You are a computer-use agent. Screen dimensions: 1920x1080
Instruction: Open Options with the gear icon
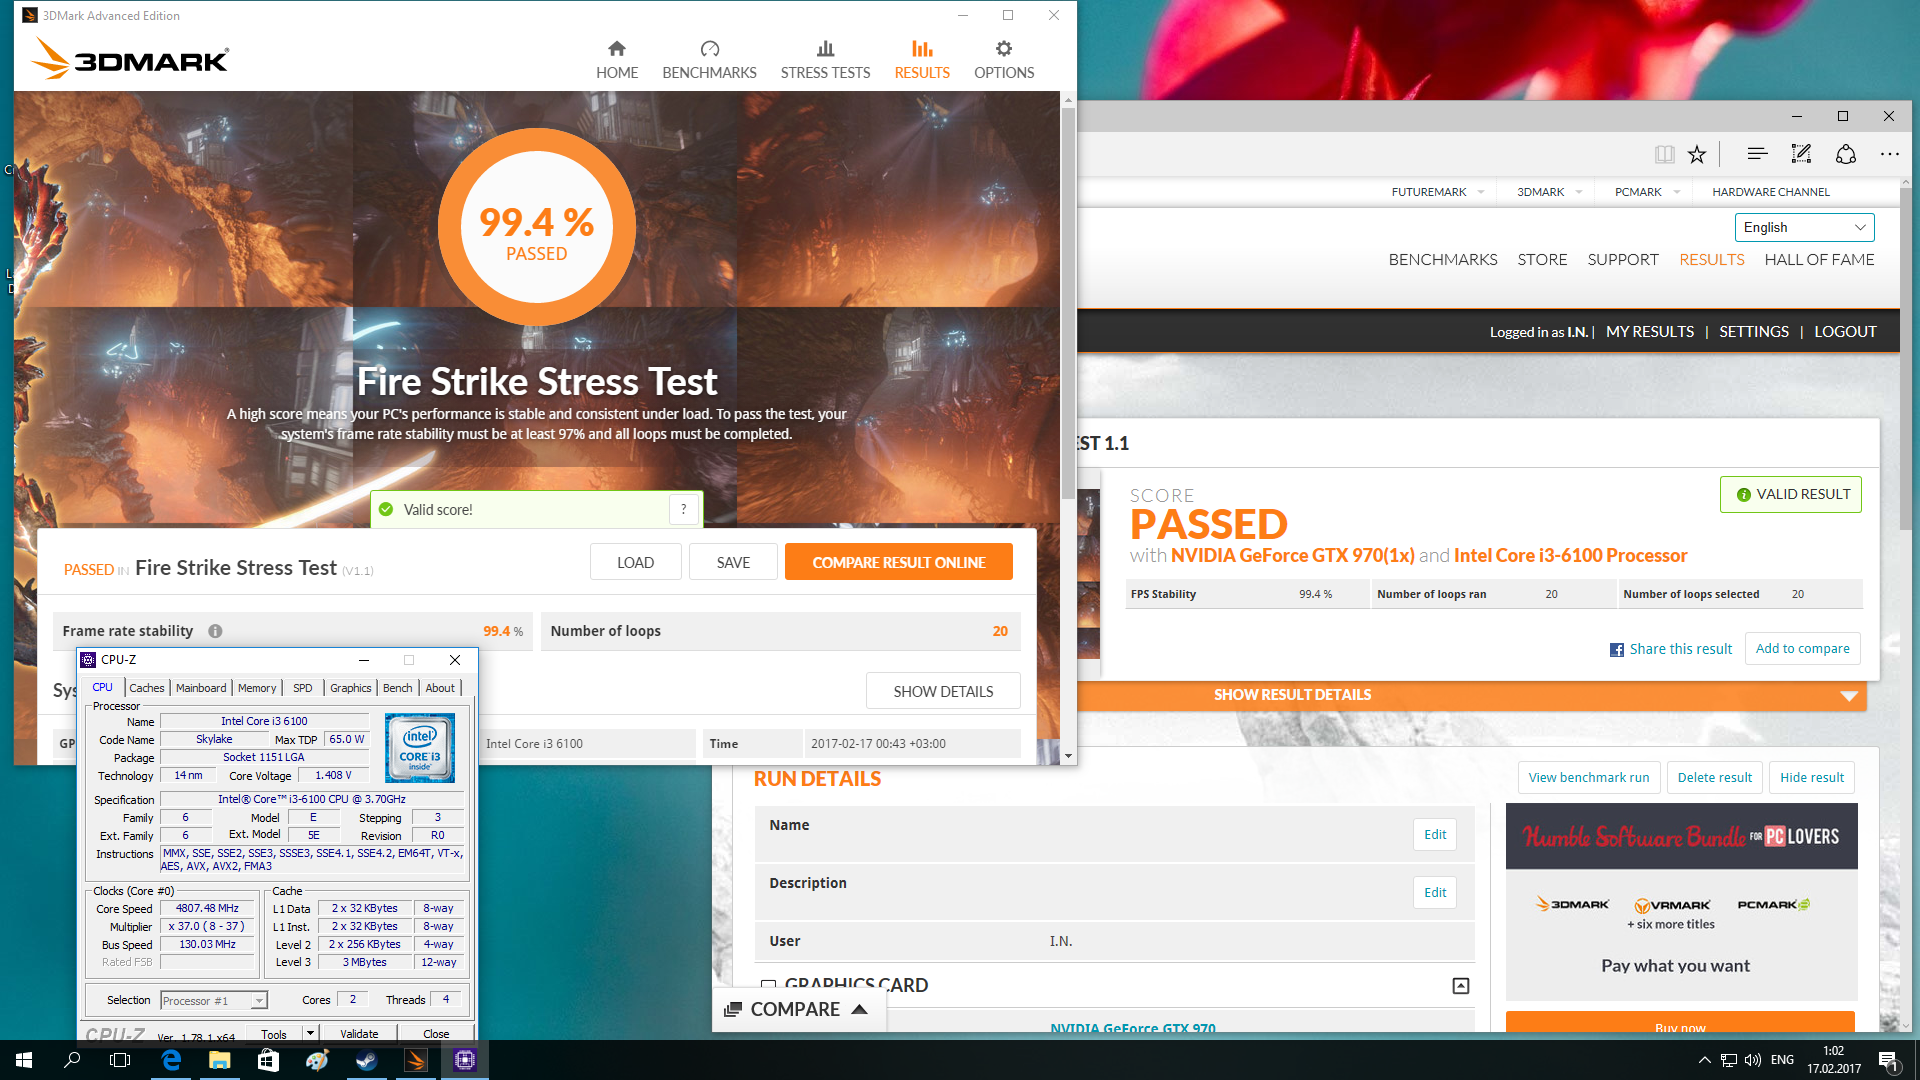click(1004, 49)
